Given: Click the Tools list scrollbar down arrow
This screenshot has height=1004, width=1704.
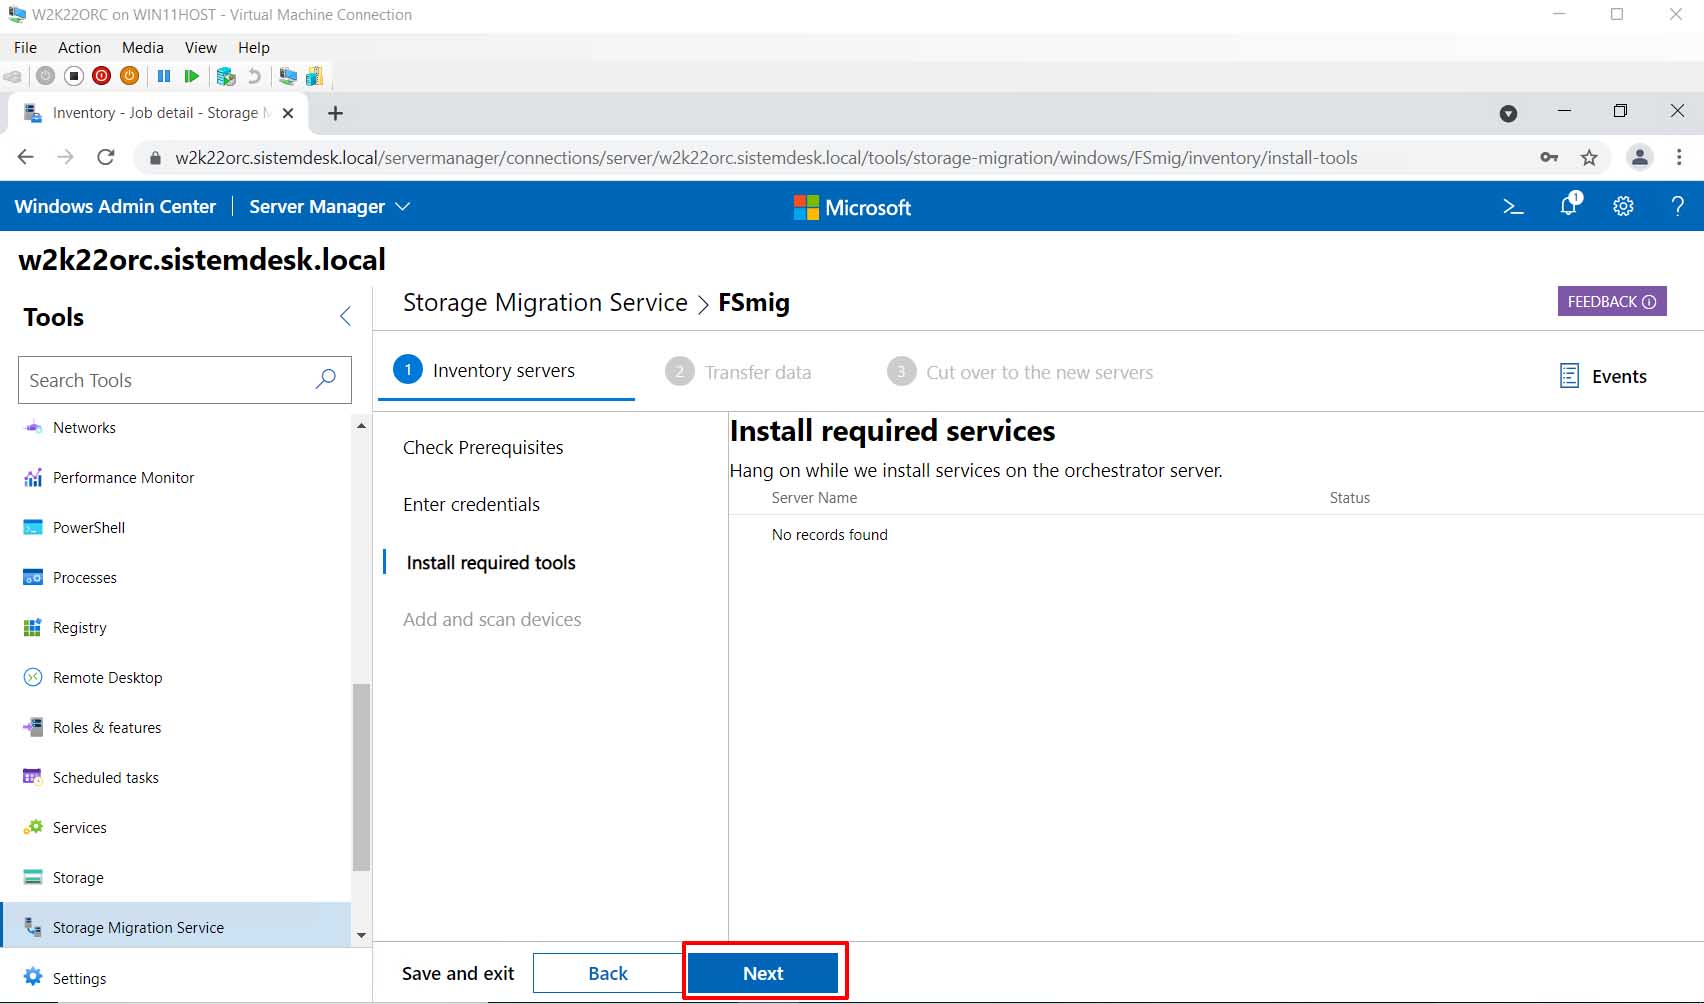Looking at the screenshot, I should [x=361, y=935].
